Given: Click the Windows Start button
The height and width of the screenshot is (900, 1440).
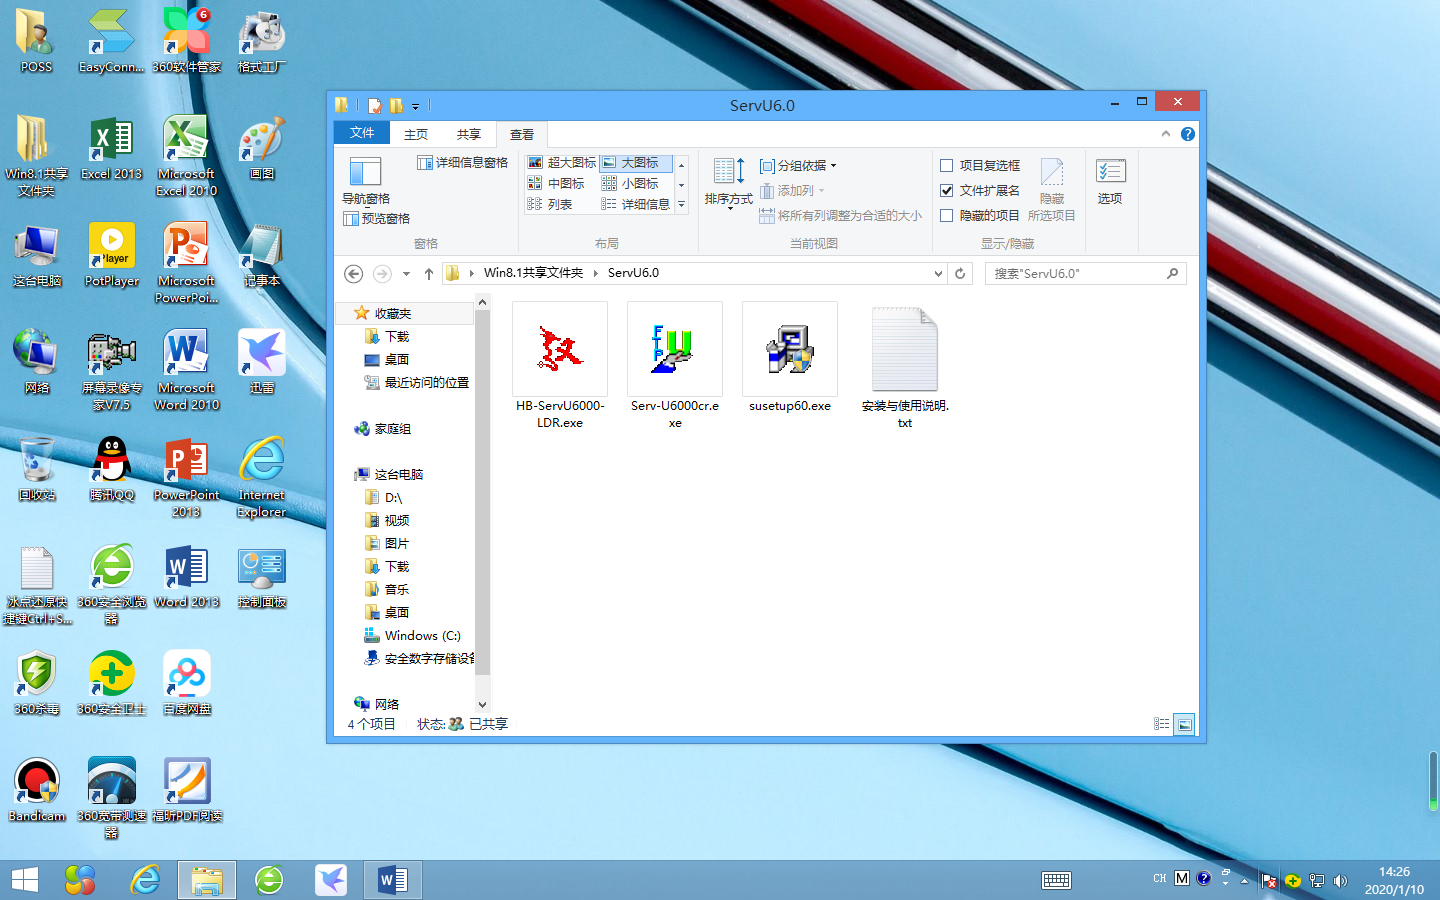Looking at the screenshot, I should click(x=24, y=880).
